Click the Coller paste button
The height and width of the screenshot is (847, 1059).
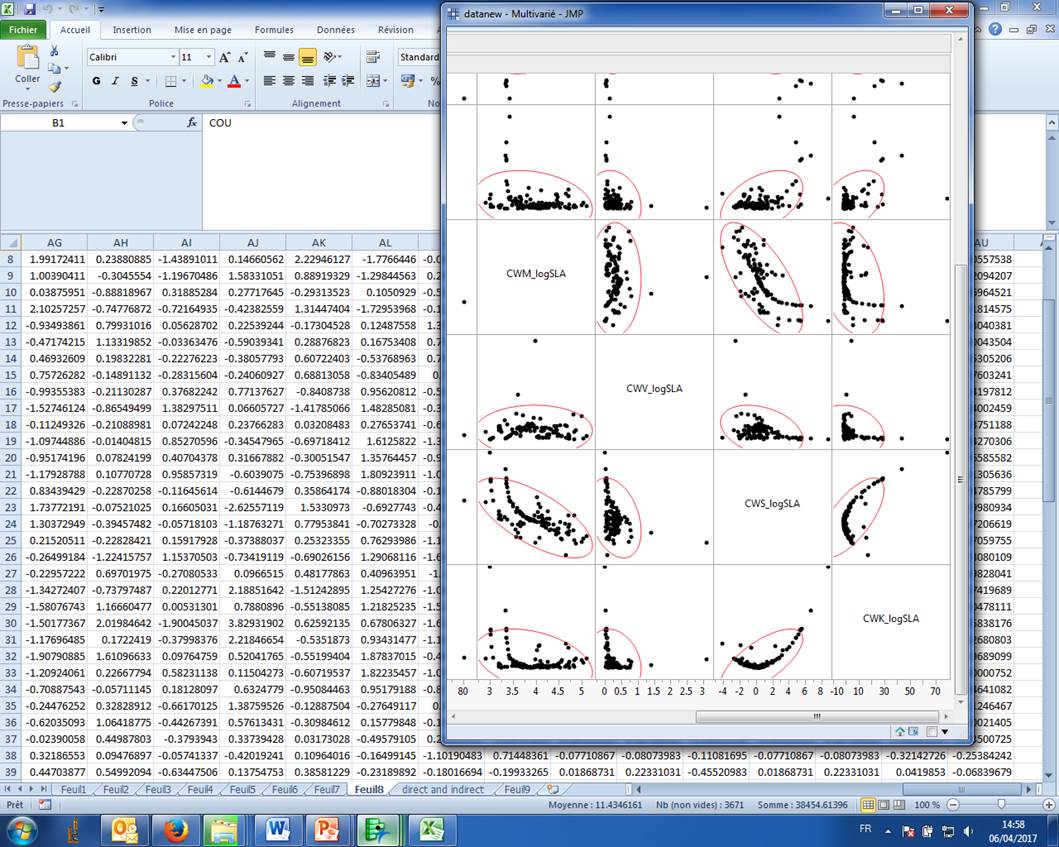27,64
